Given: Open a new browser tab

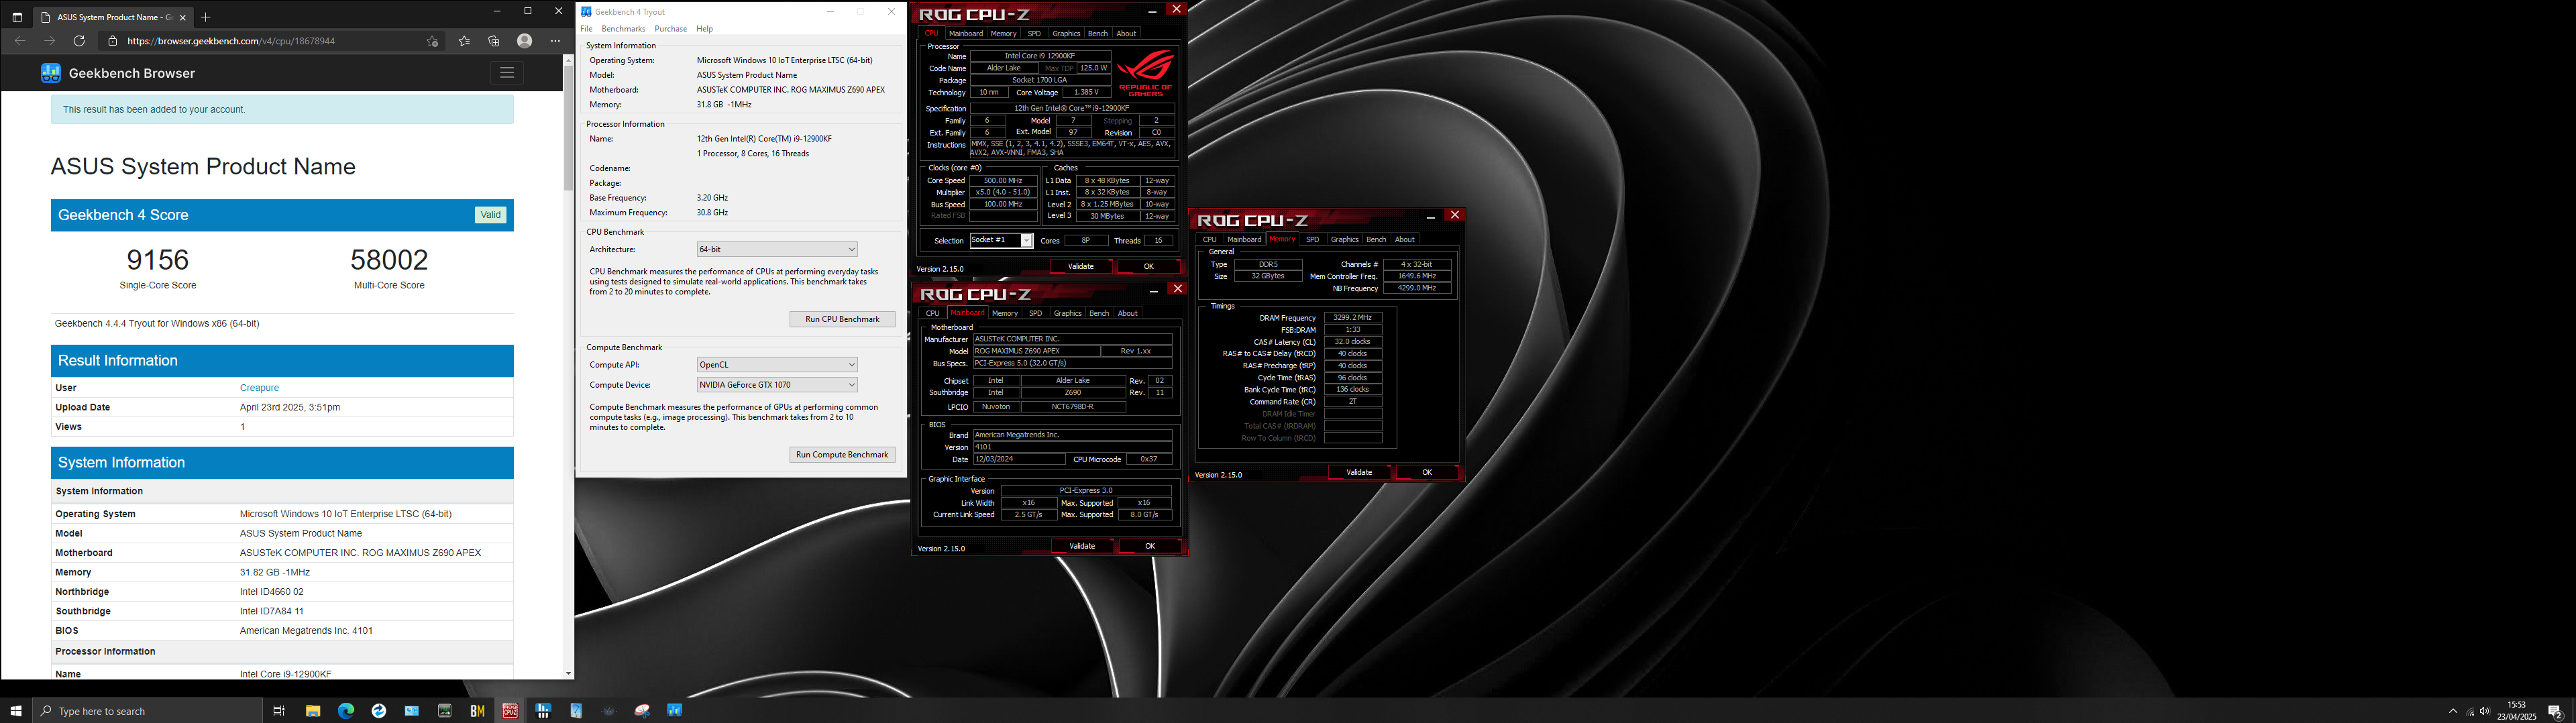Looking at the screenshot, I should [205, 17].
